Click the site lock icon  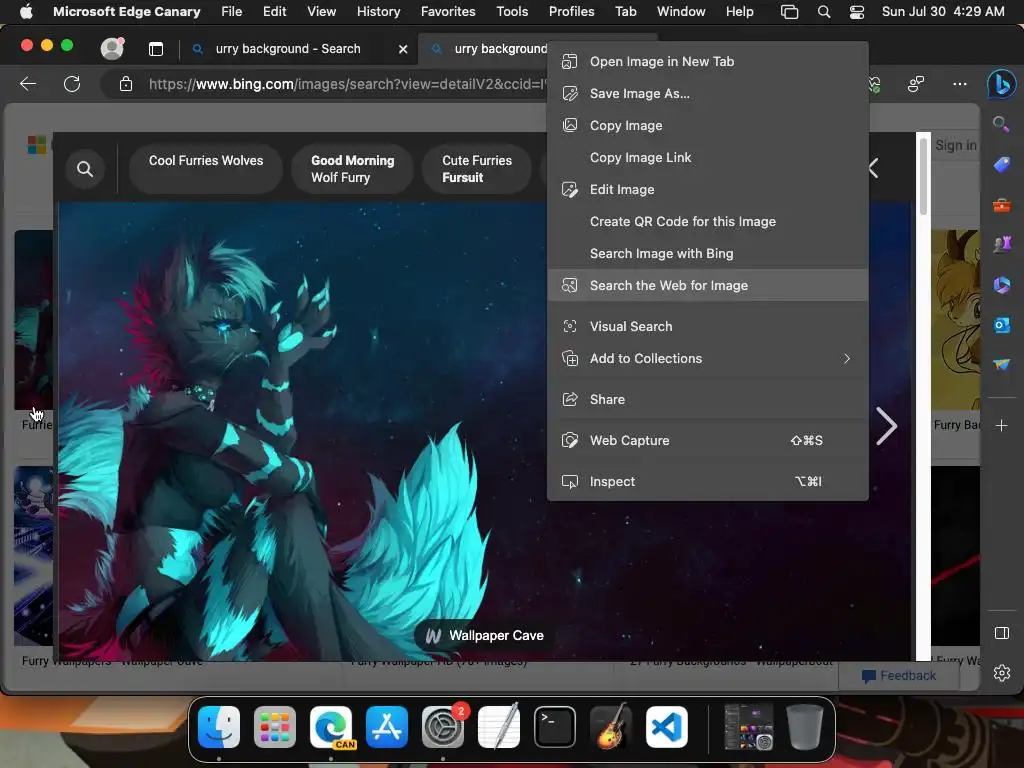(x=126, y=84)
